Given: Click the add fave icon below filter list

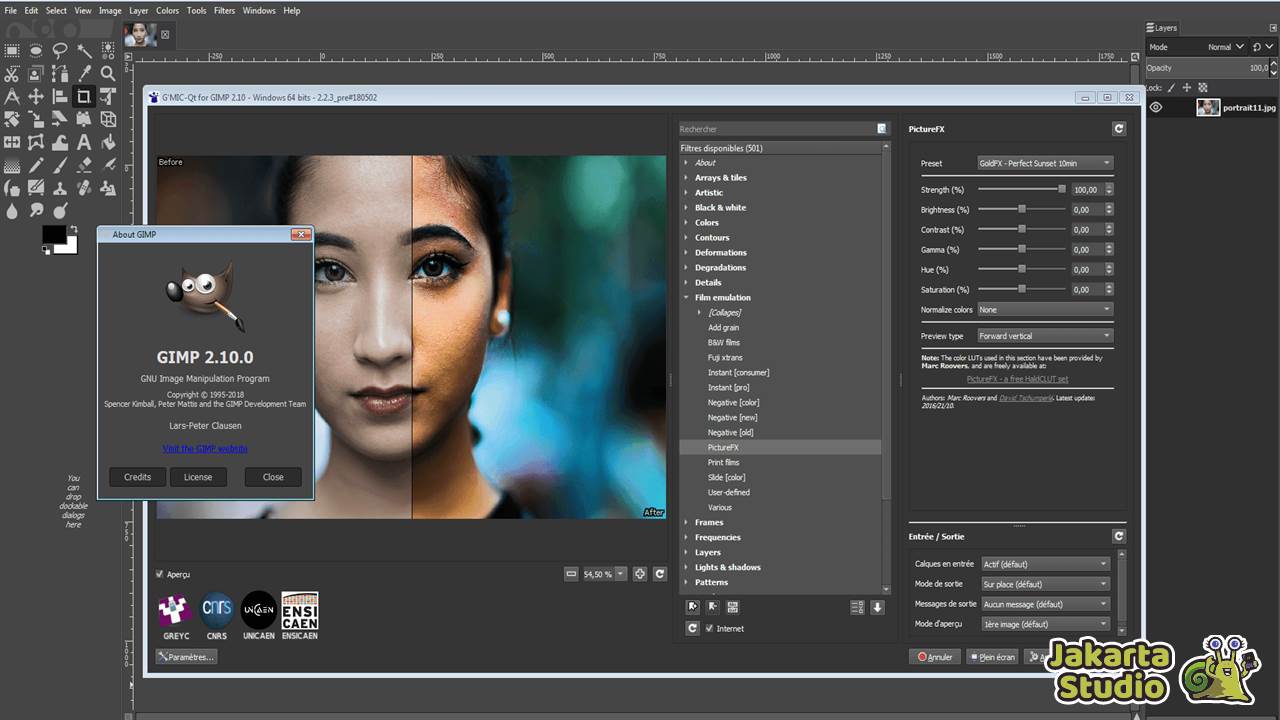Looking at the screenshot, I should [x=692, y=607].
